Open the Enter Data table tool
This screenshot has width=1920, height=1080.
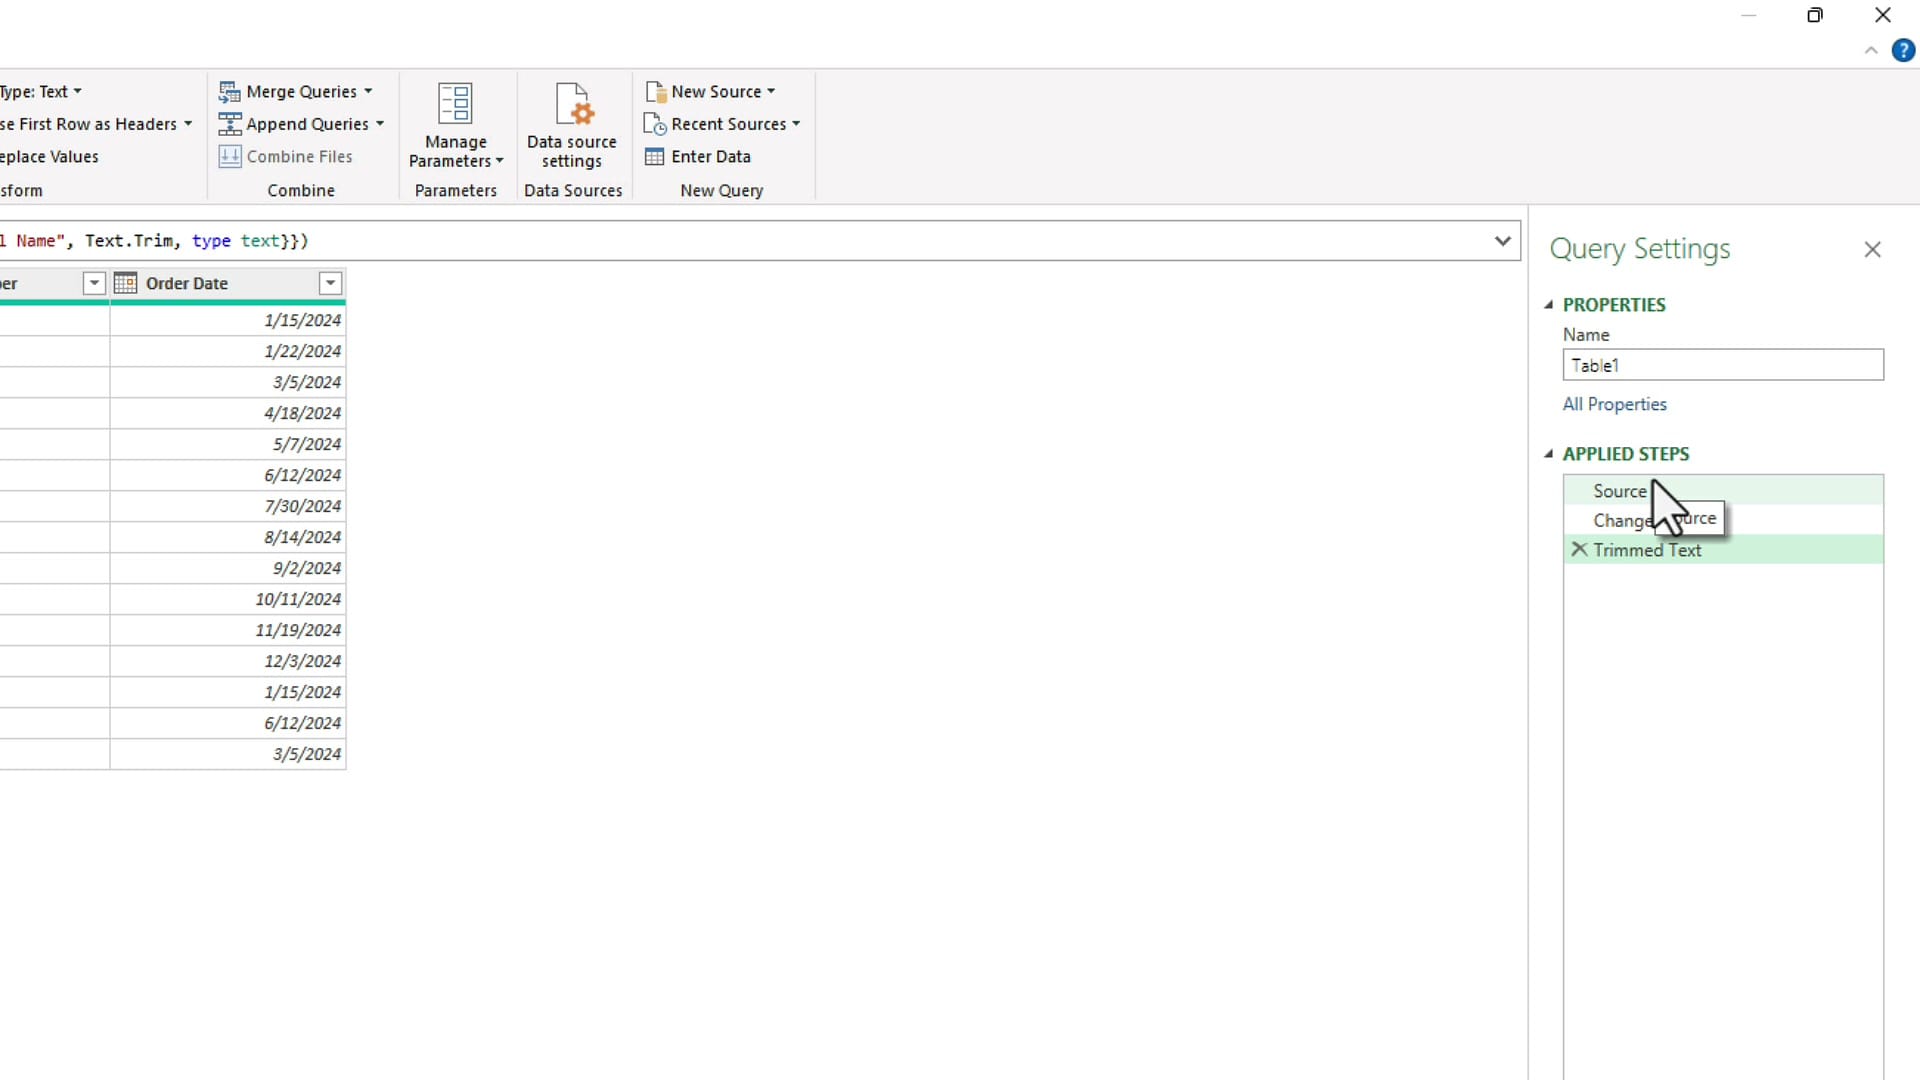pos(698,157)
